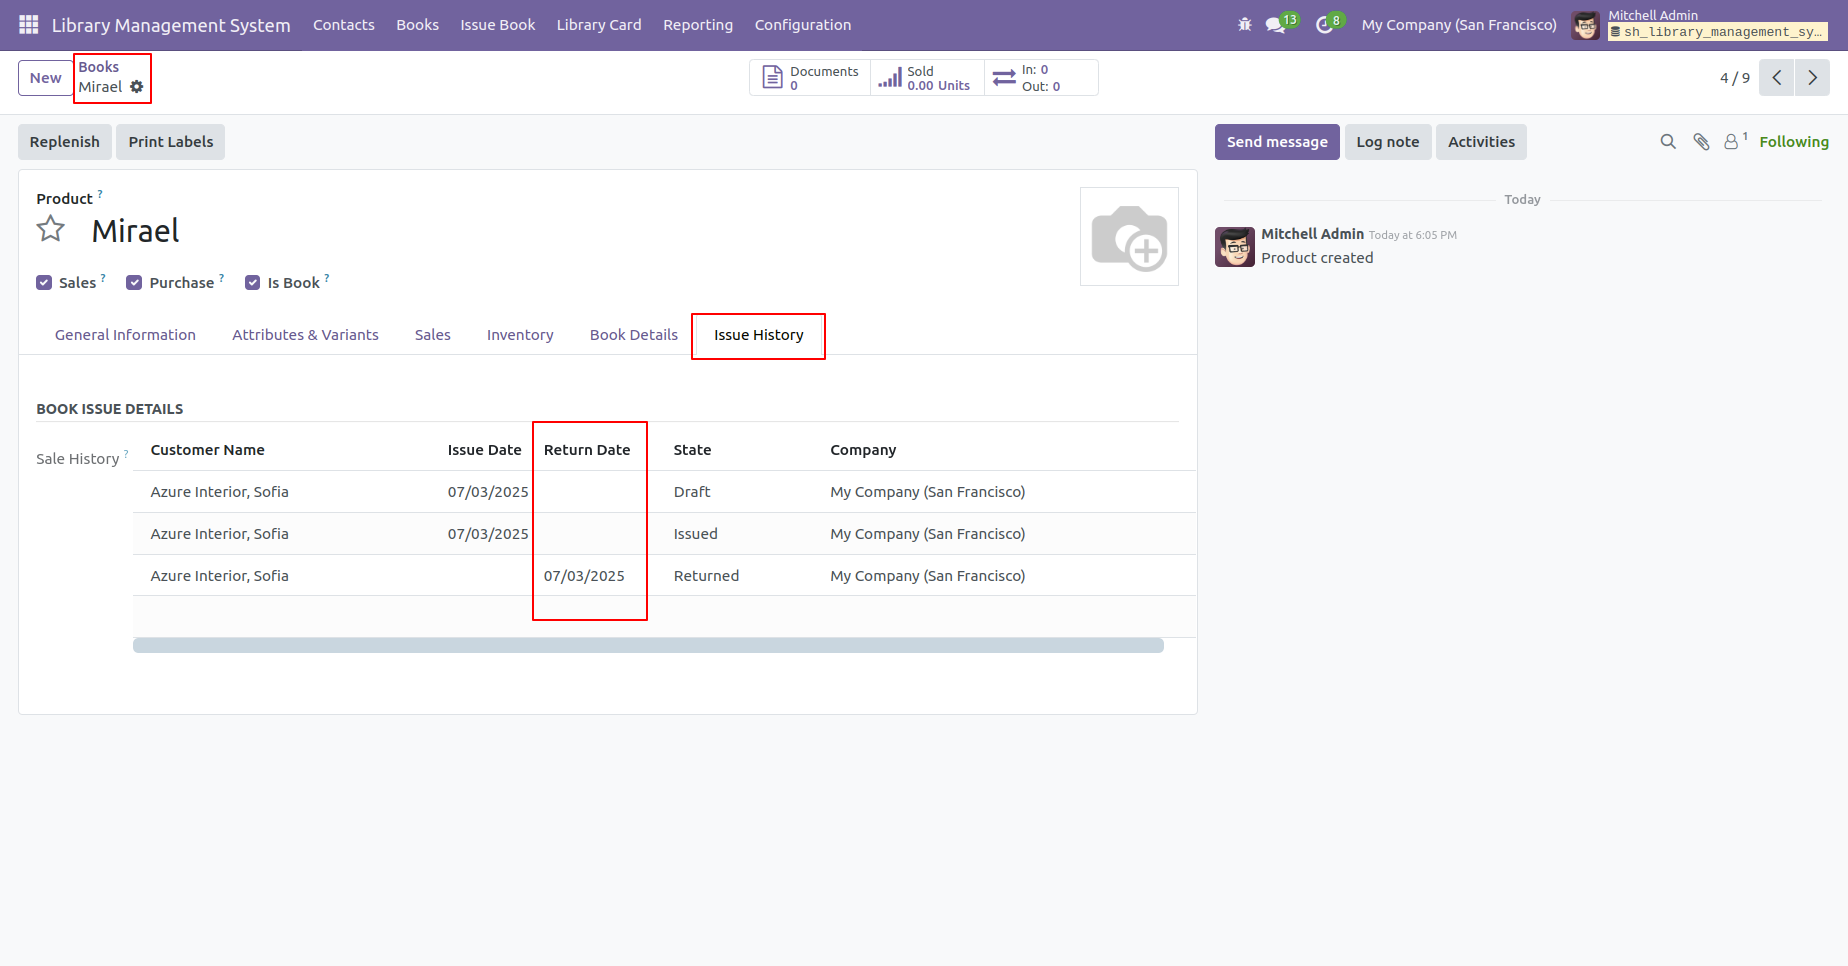
Task: Click Mitchell Admin avatar in chatter message
Action: point(1235,247)
